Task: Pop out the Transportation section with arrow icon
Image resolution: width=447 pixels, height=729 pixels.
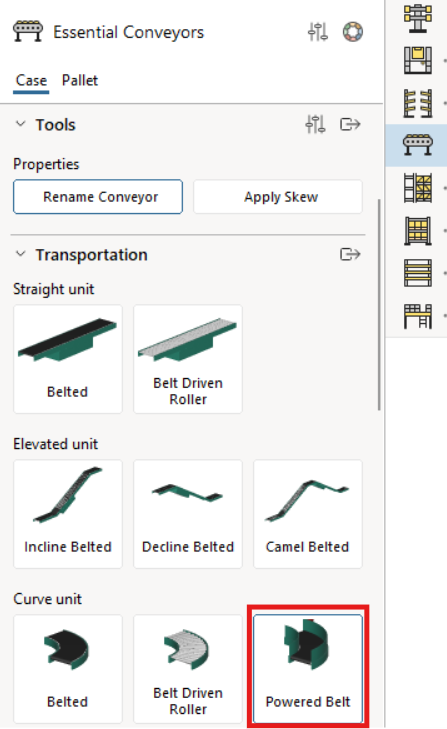Action: pos(350,254)
